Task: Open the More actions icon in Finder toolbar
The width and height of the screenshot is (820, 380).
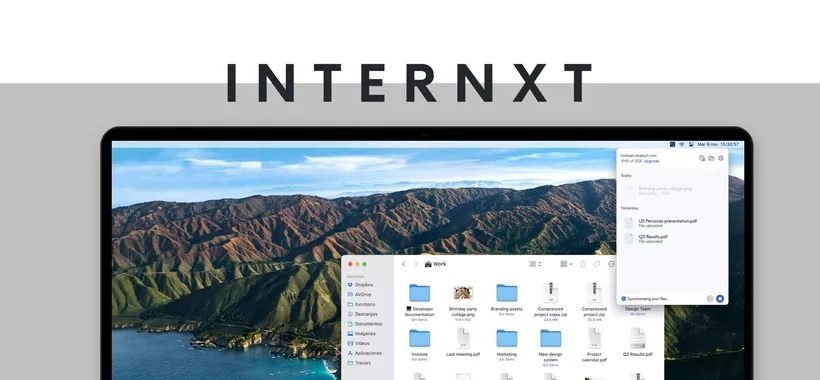Action: pyautogui.click(x=611, y=264)
